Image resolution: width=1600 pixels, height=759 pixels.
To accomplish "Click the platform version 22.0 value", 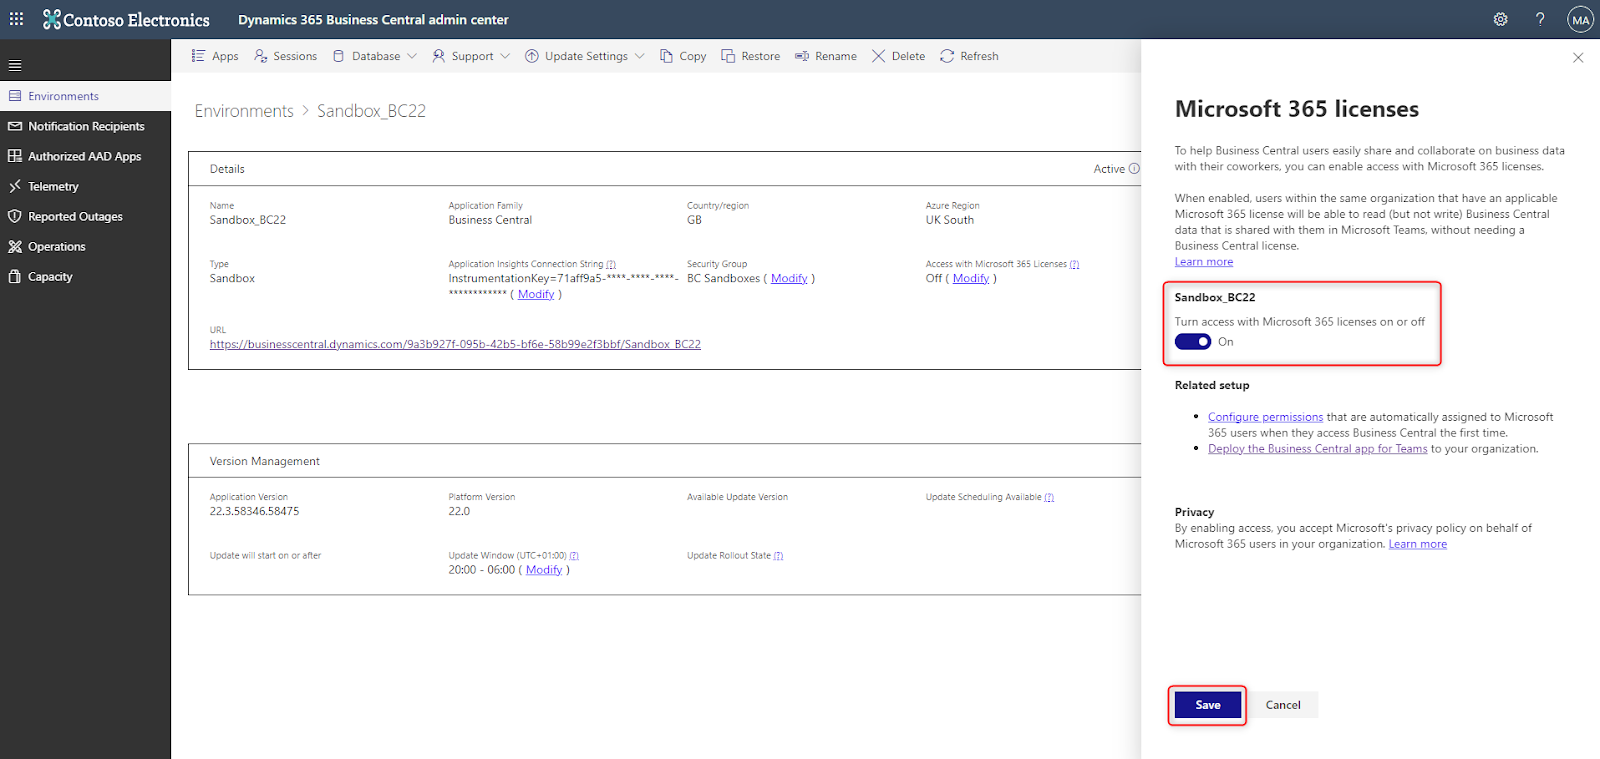I will pyautogui.click(x=459, y=511).
